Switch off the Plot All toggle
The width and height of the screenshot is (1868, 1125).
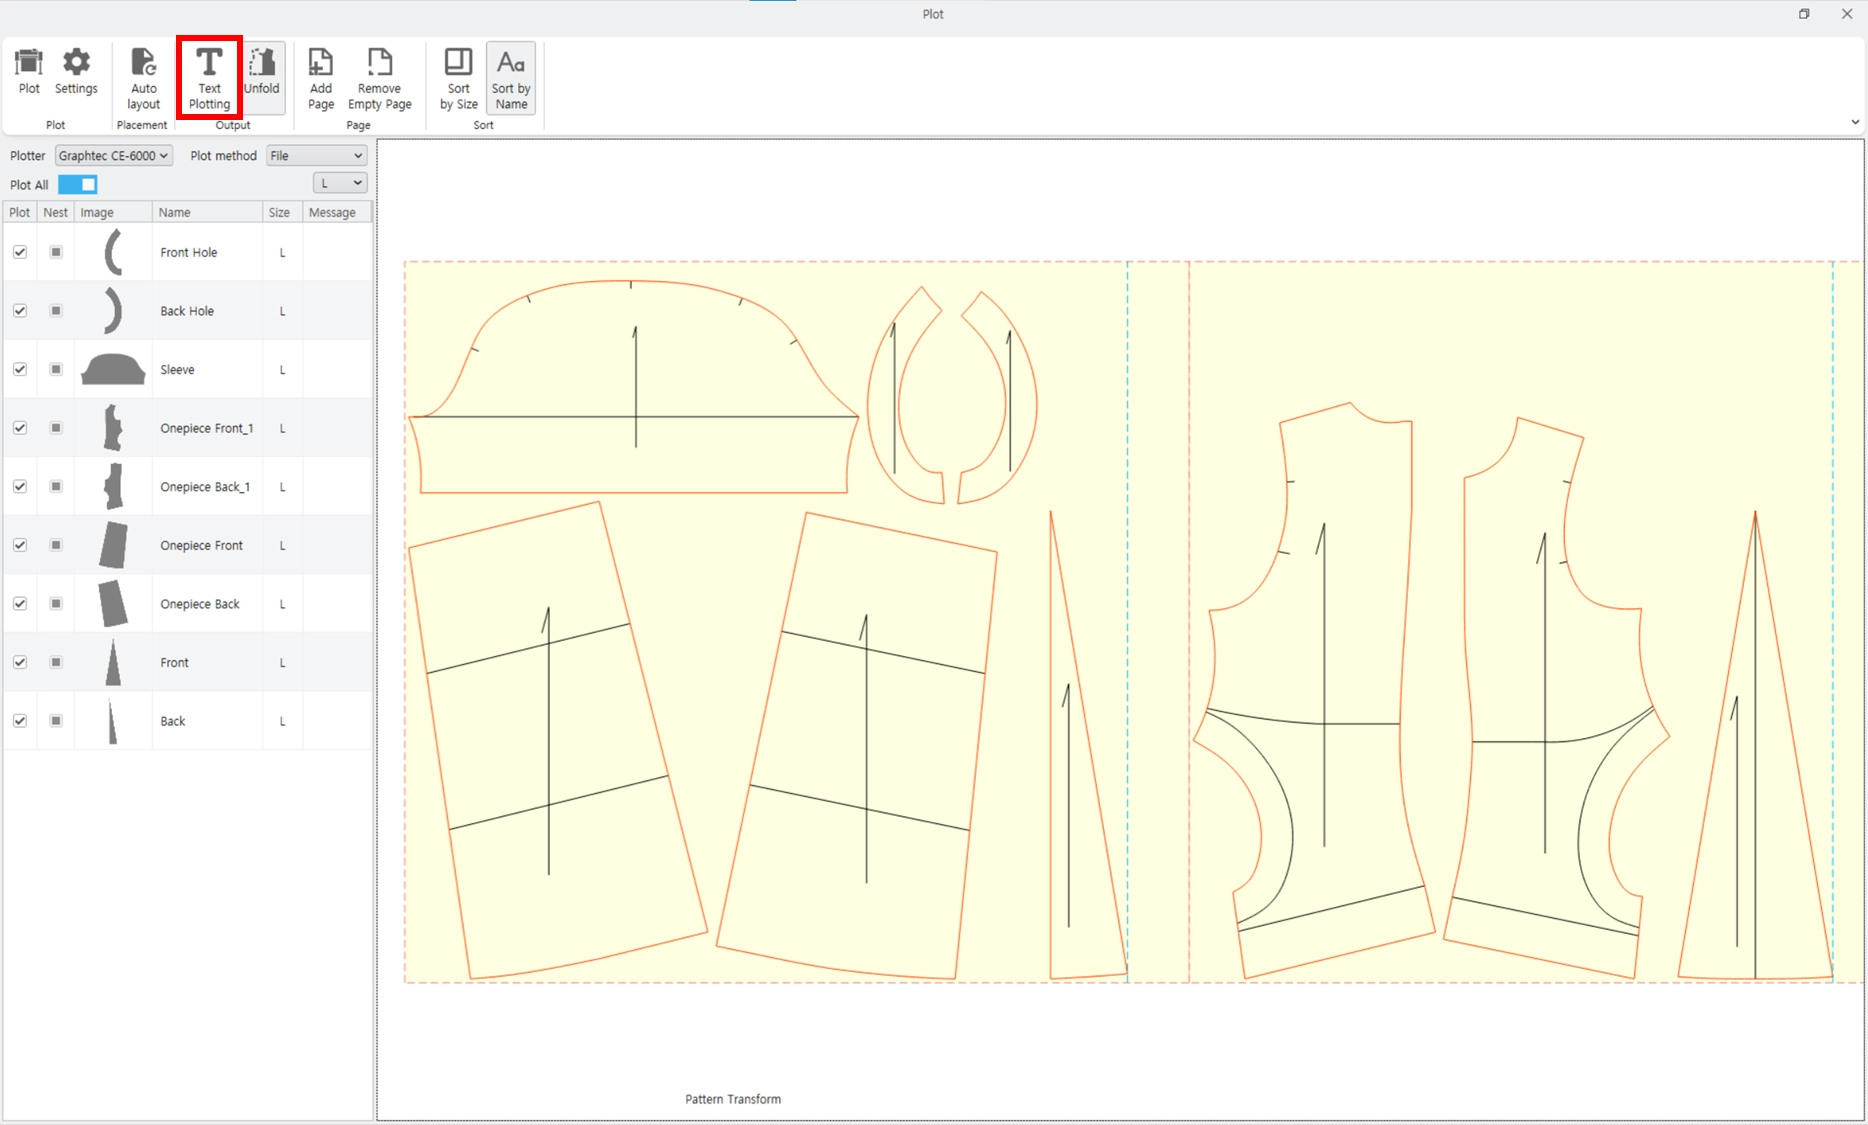click(x=78, y=184)
